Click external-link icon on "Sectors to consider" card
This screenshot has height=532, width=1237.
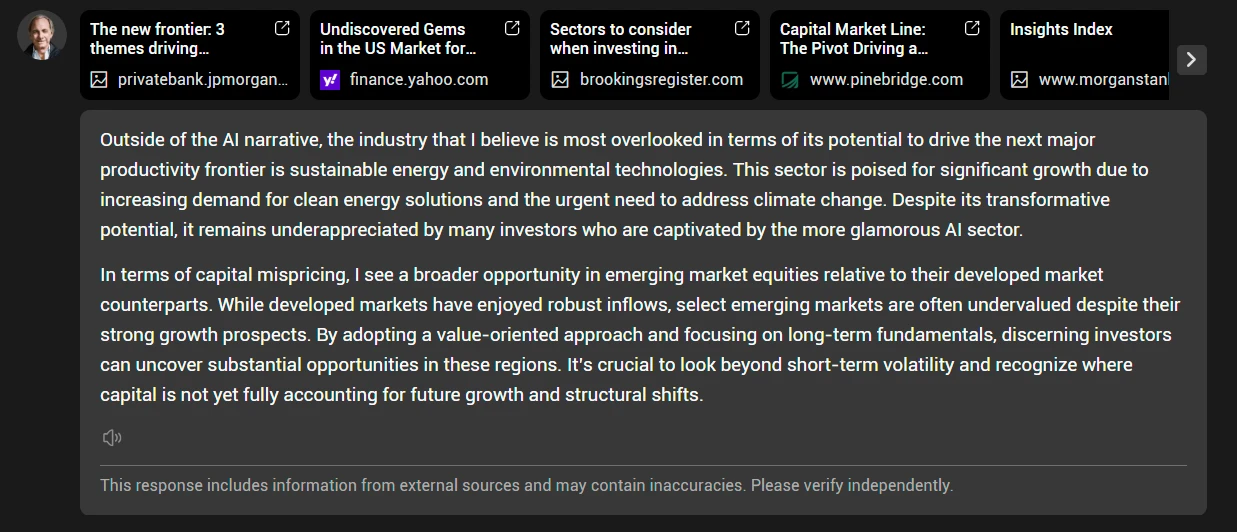tap(742, 29)
